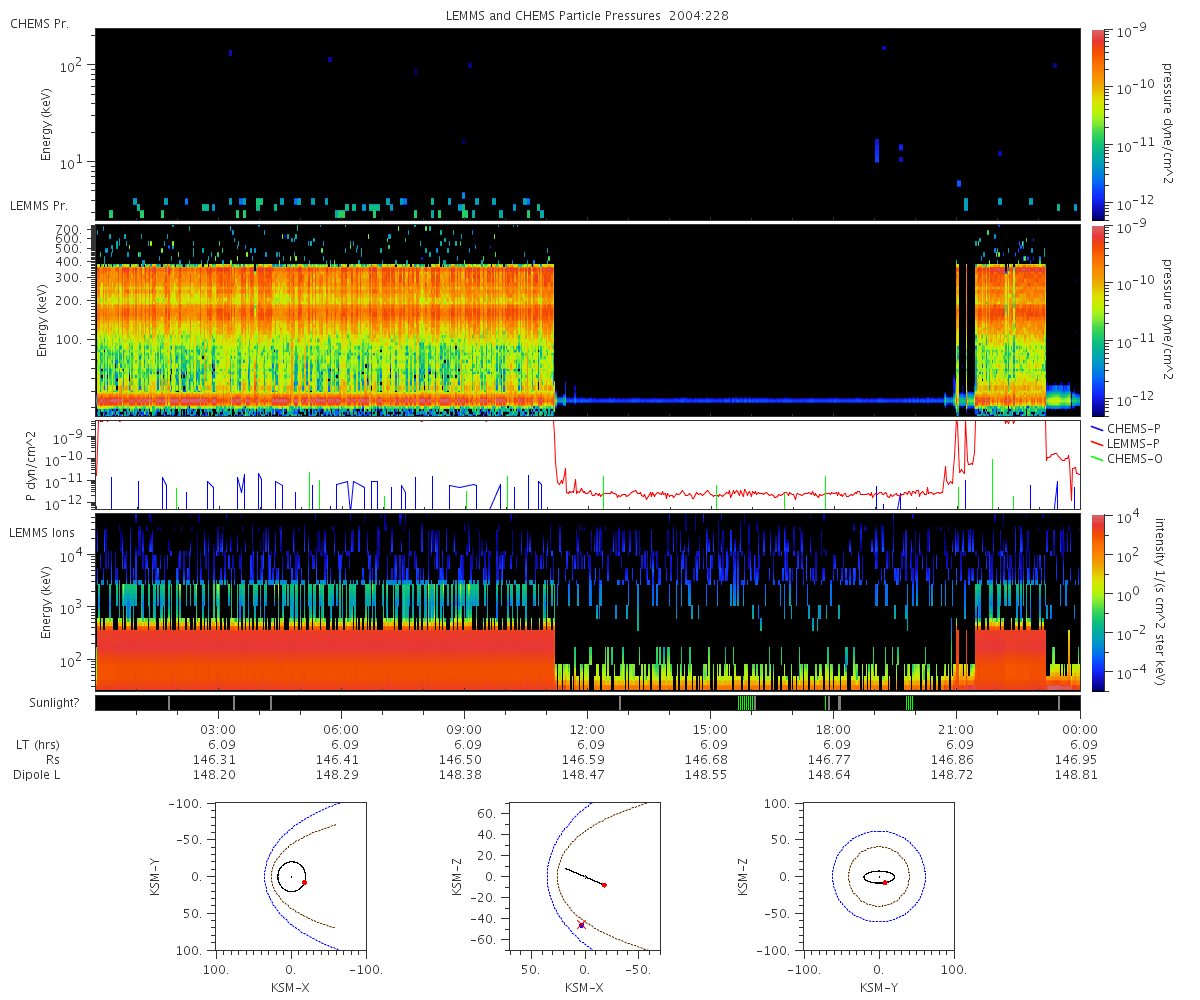Click the 'KSM-Z' vertical axis label of the right orbit plot
Image resolution: width=1200 pixels, height=1000 pixels.
coord(745,876)
